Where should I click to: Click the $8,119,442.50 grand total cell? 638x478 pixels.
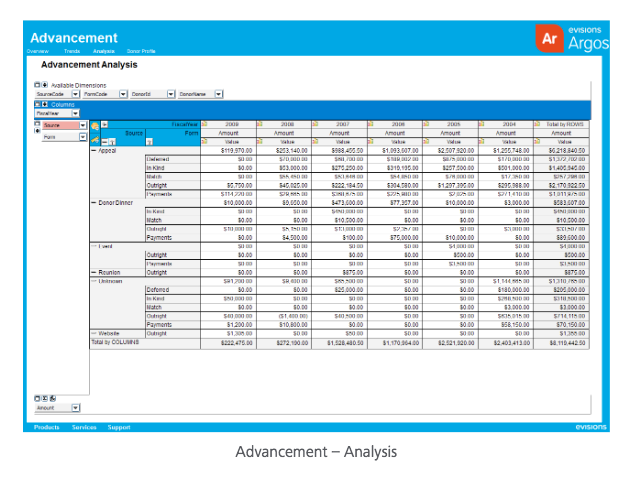[x=562, y=343]
